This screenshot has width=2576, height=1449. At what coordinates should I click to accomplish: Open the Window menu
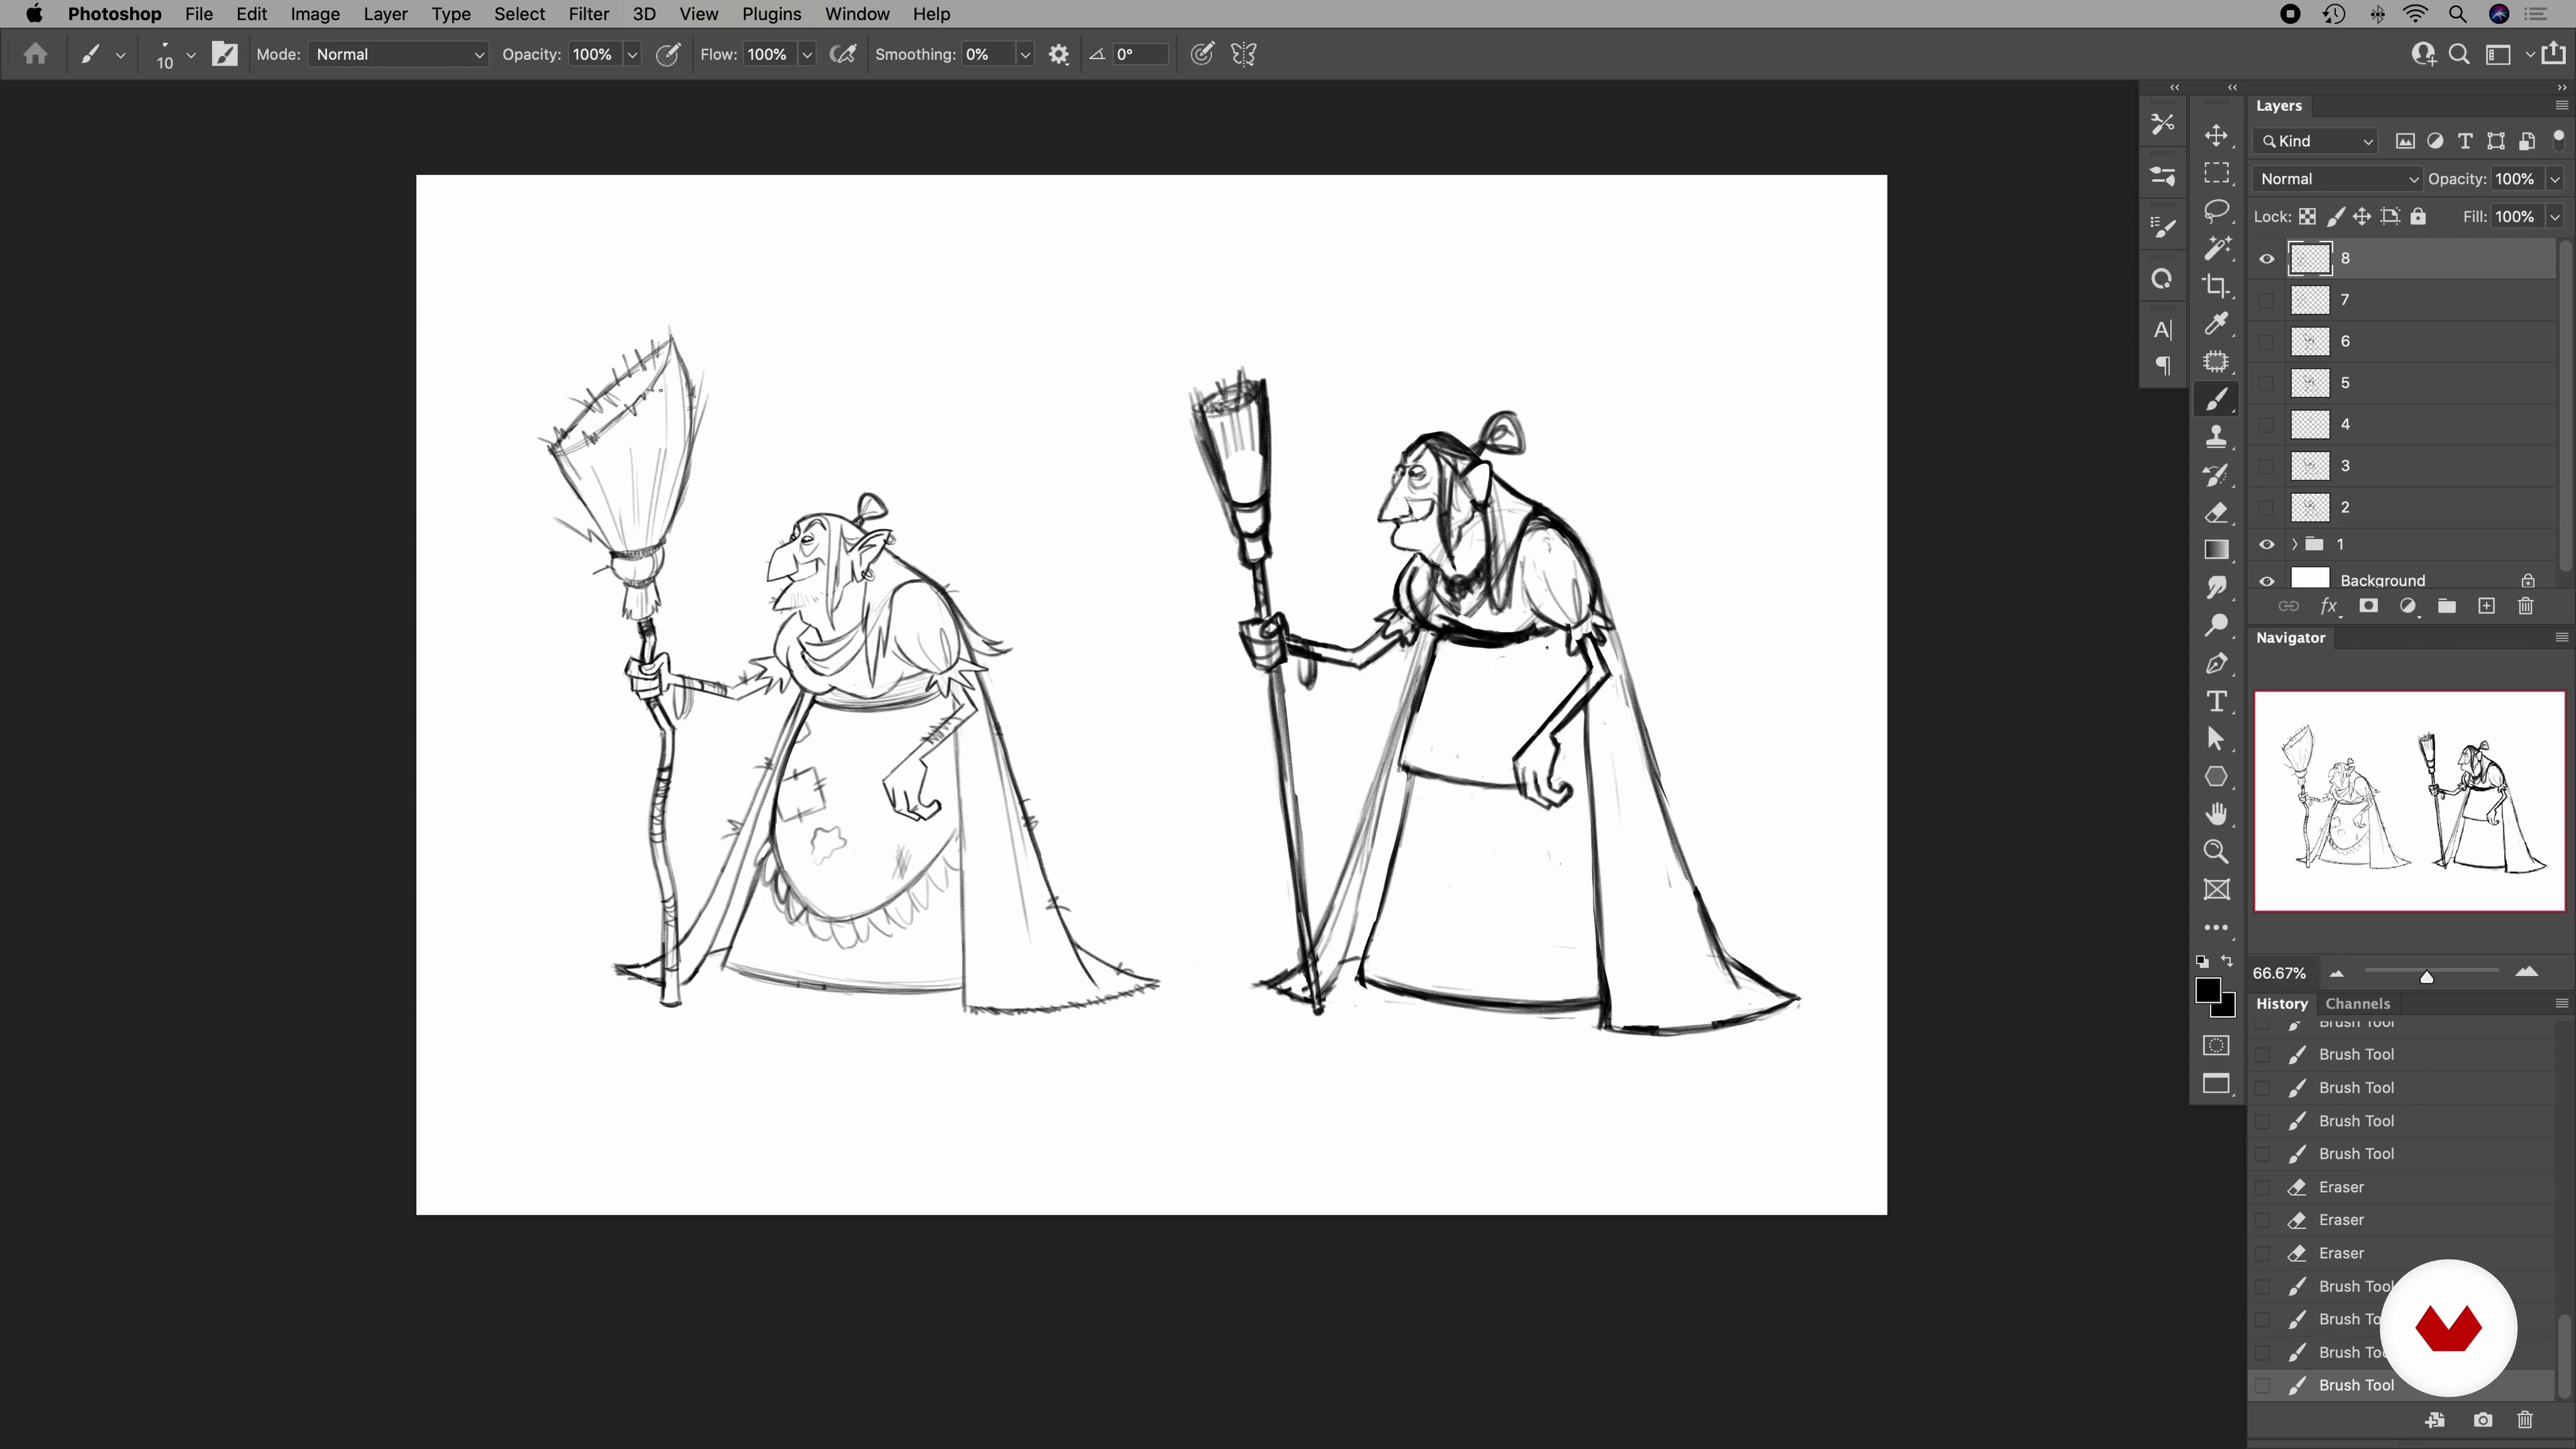point(857,14)
